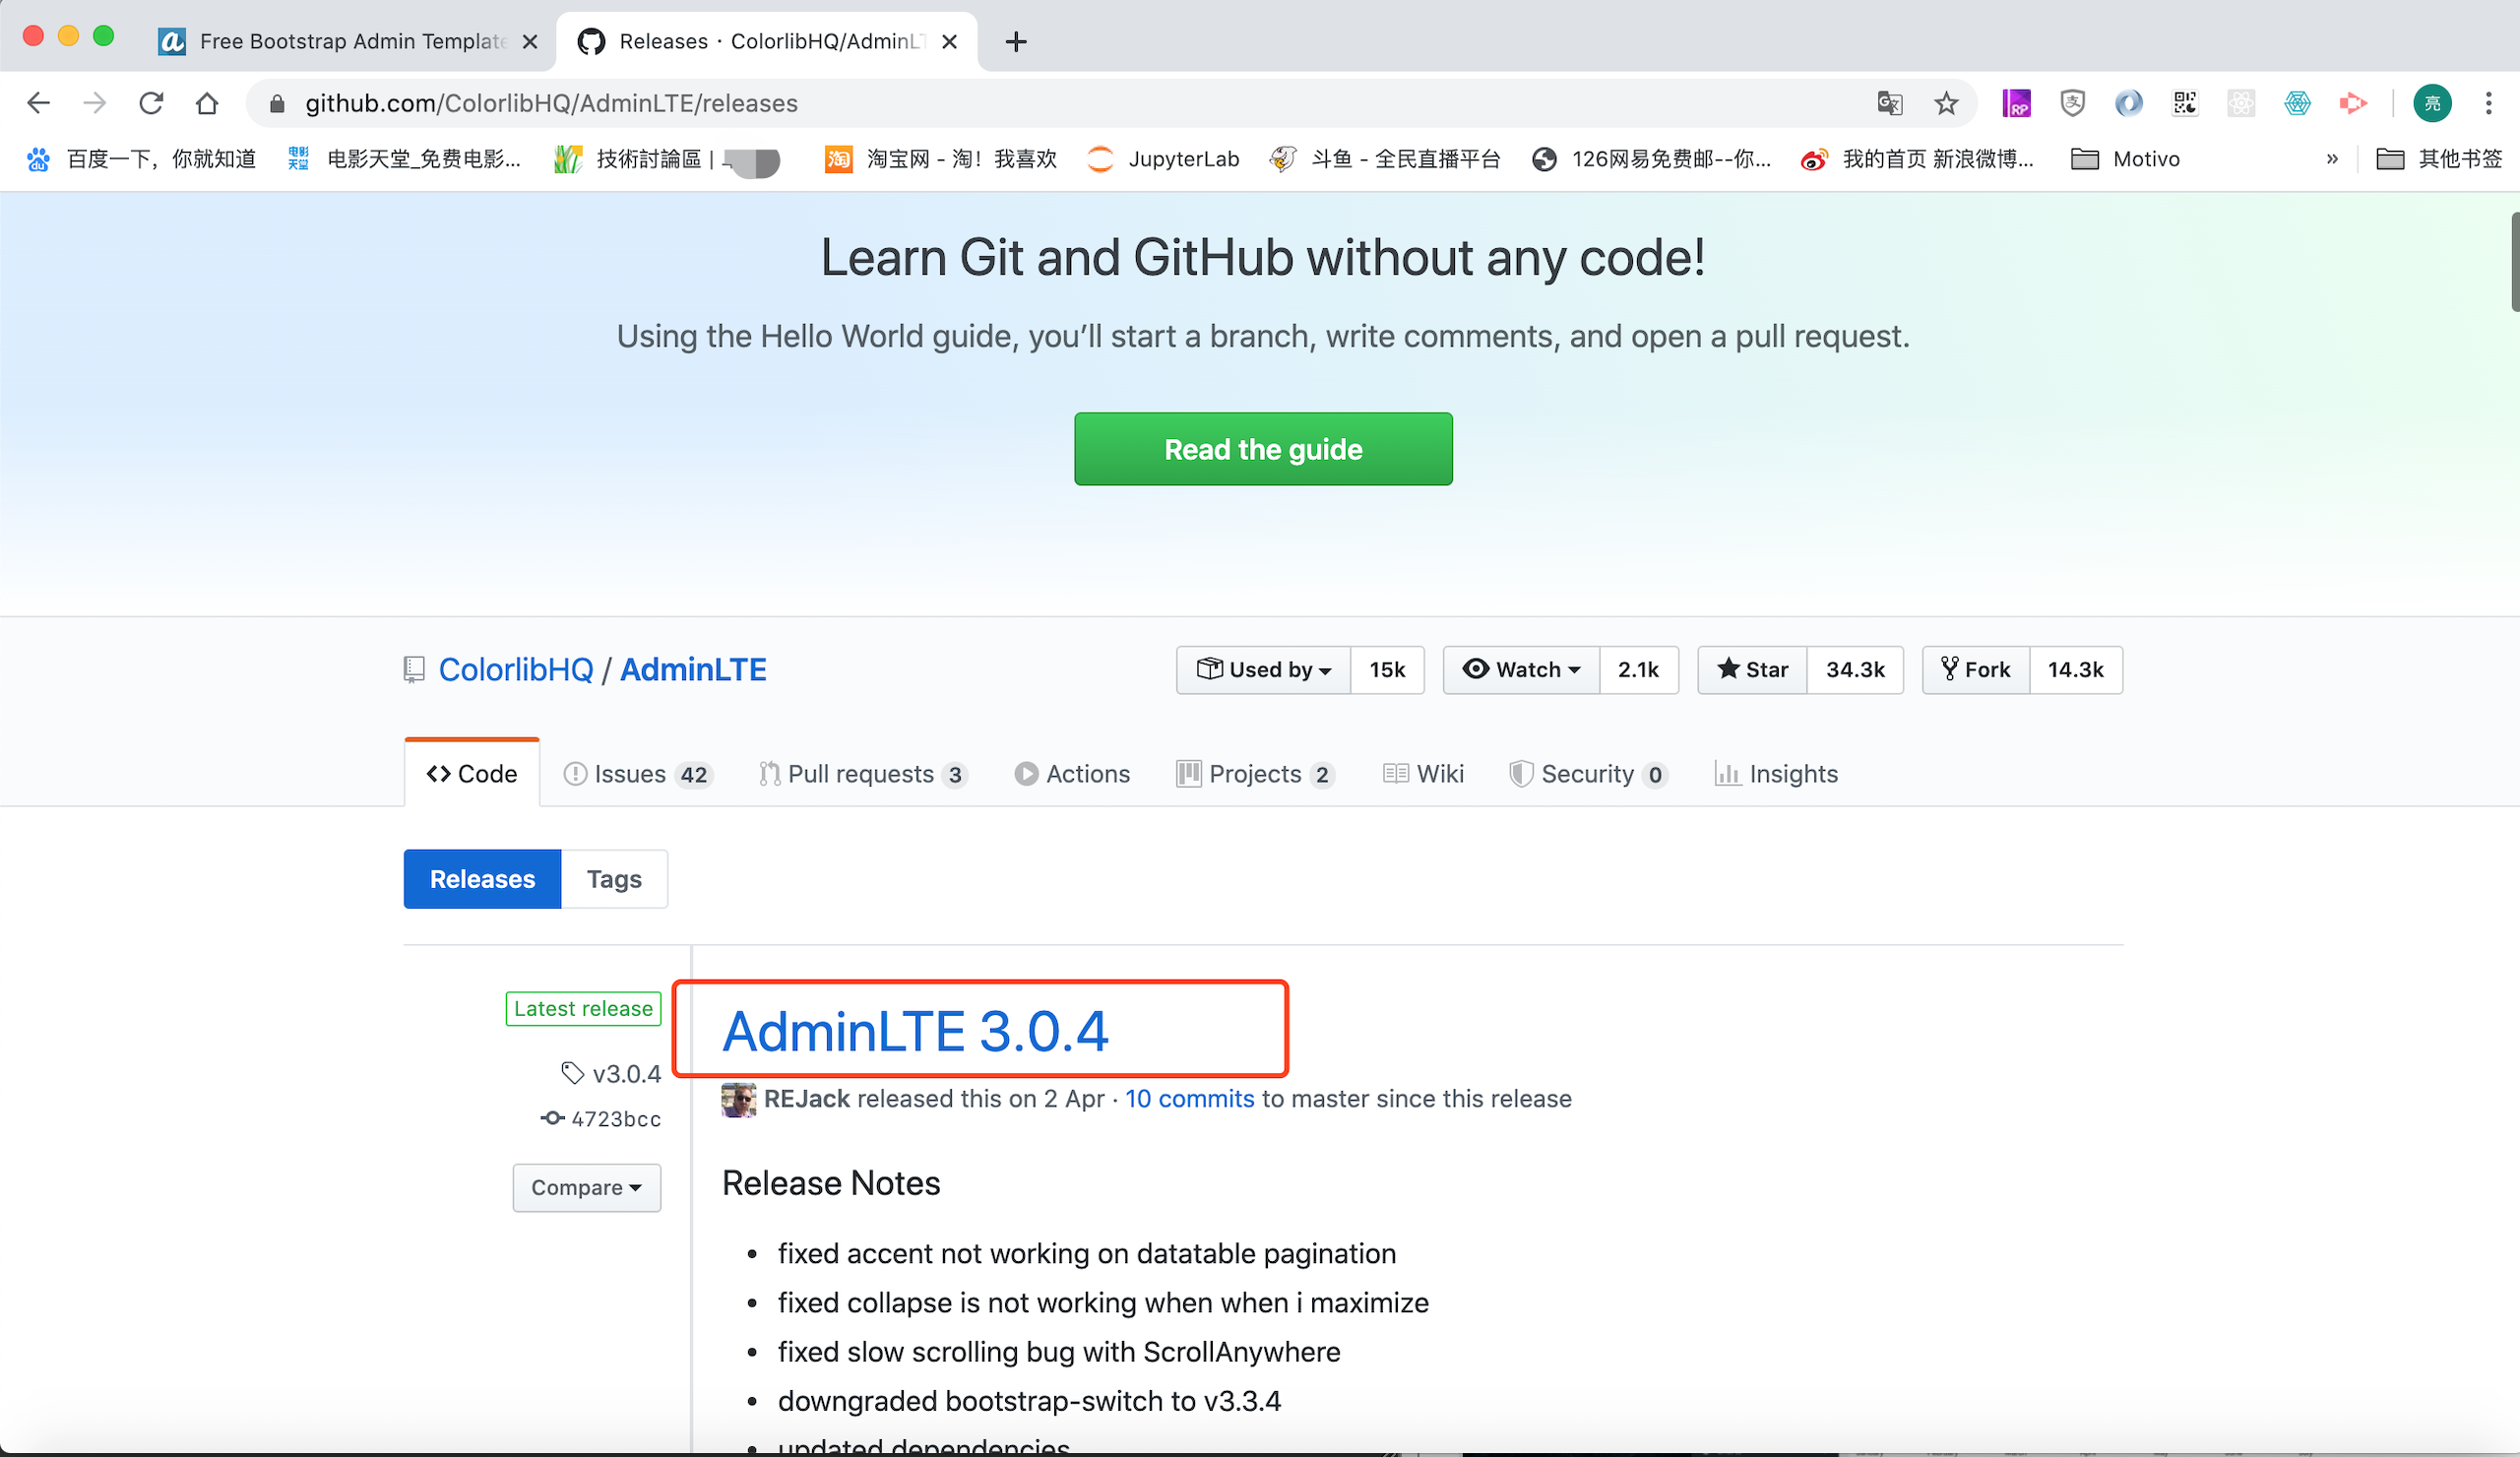
Task: Open commit 4723bcc
Action: click(601, 1119)
